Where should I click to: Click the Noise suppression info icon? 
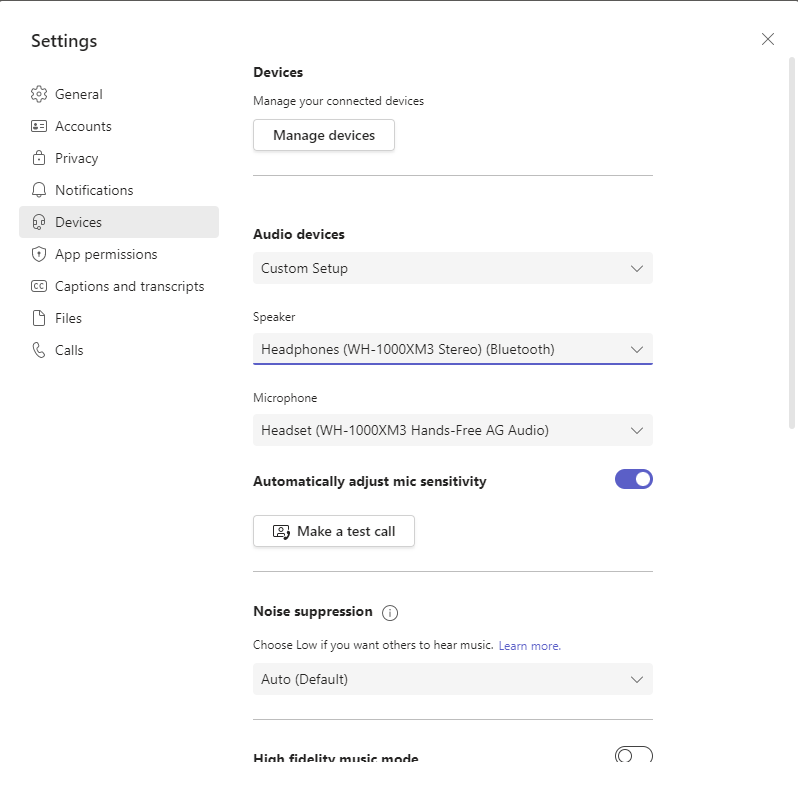click(x=390, y=612)
